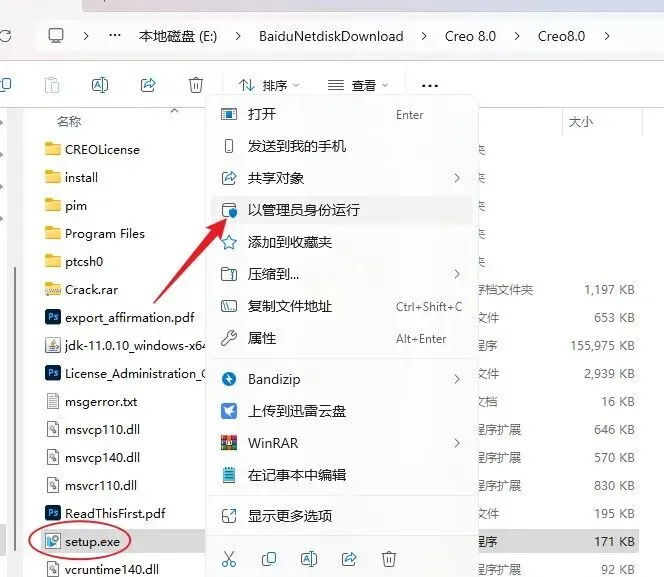Select 打开 in the context menu
Screen dimensions: 664x577
[342, 114]
